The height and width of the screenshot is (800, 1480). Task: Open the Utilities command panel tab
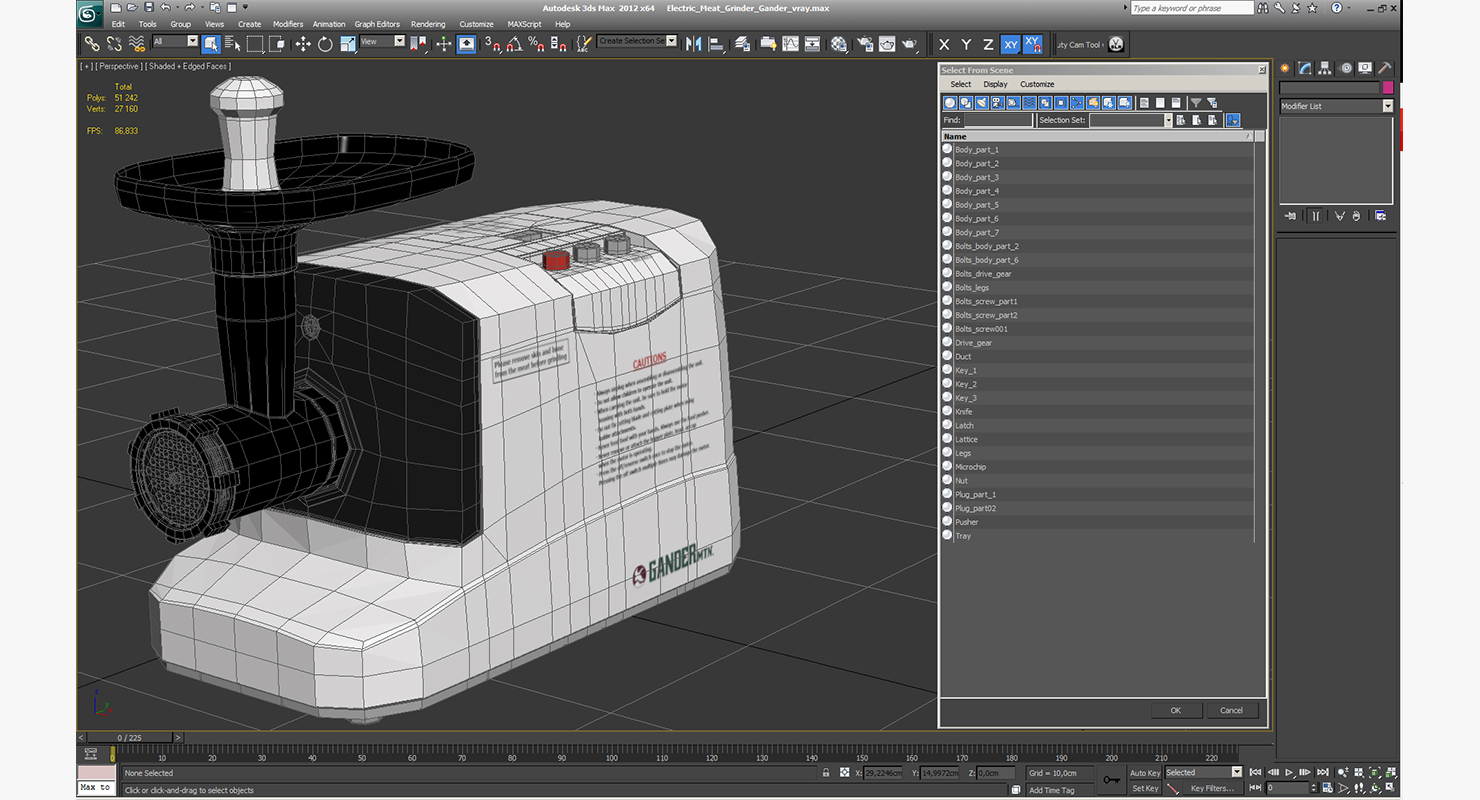pos(1385,68)
